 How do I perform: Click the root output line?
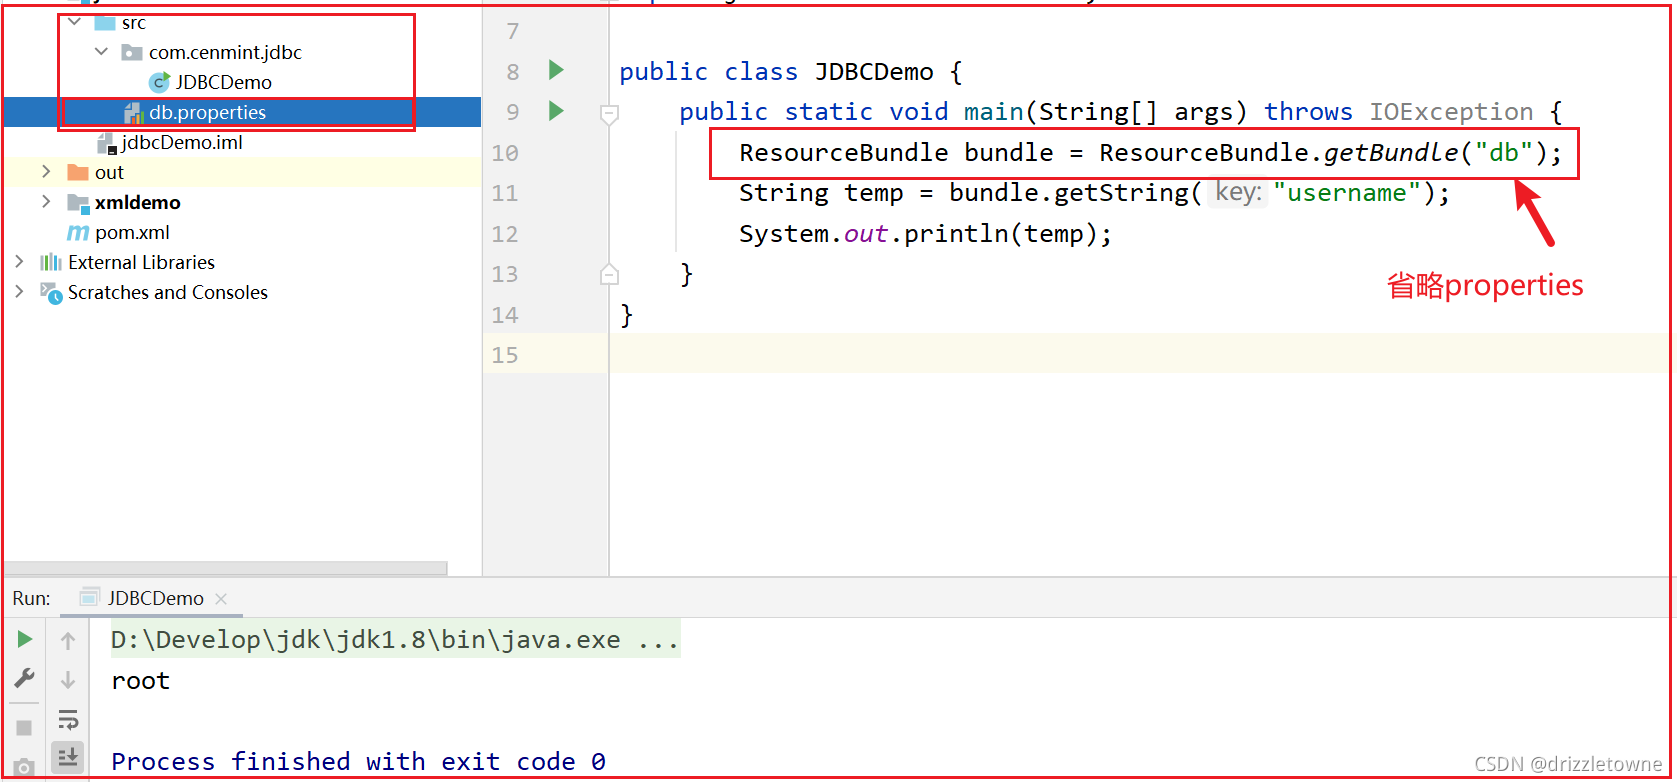(x=141, y=681)
